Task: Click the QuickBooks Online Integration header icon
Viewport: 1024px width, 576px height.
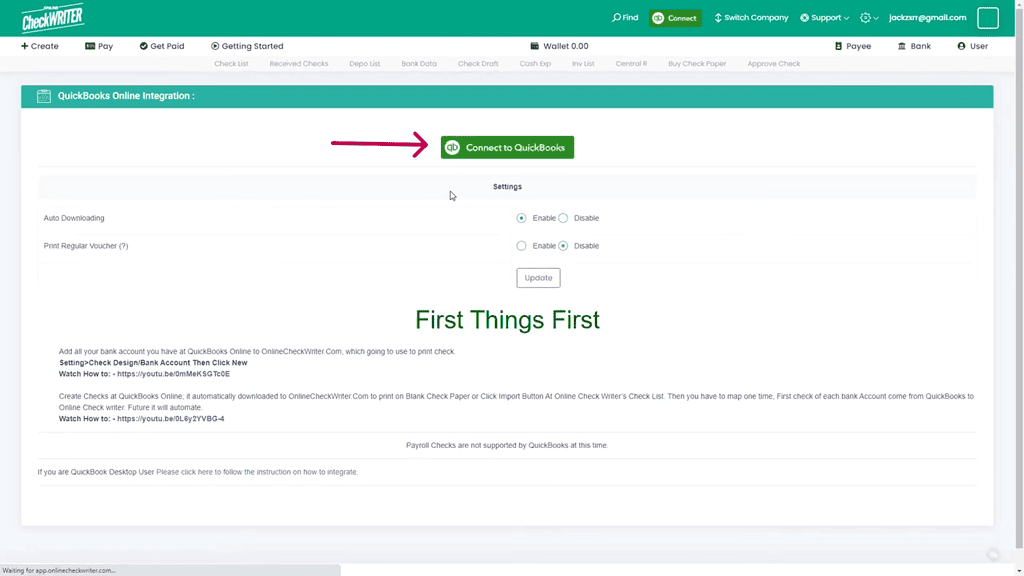Action: (44, 96)
